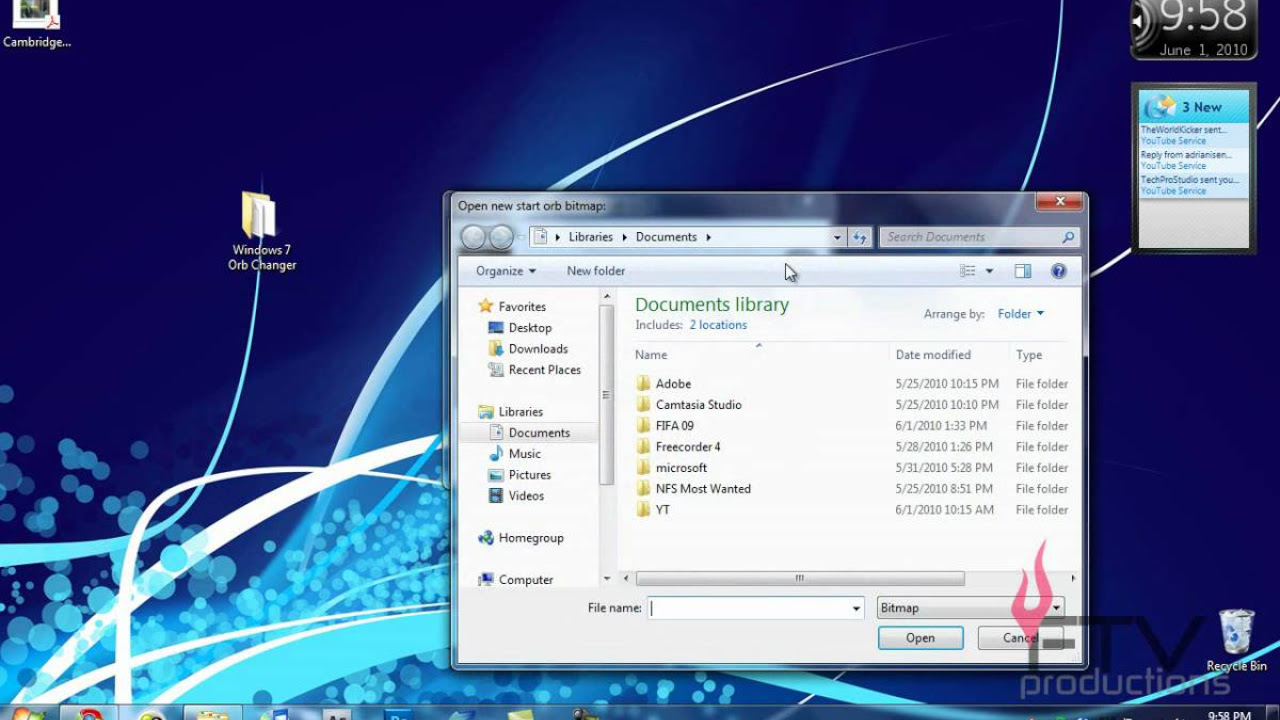Click the 3 New header in the notification gadget
Screen dimensions: 1280x720
tap(1194, 107)
